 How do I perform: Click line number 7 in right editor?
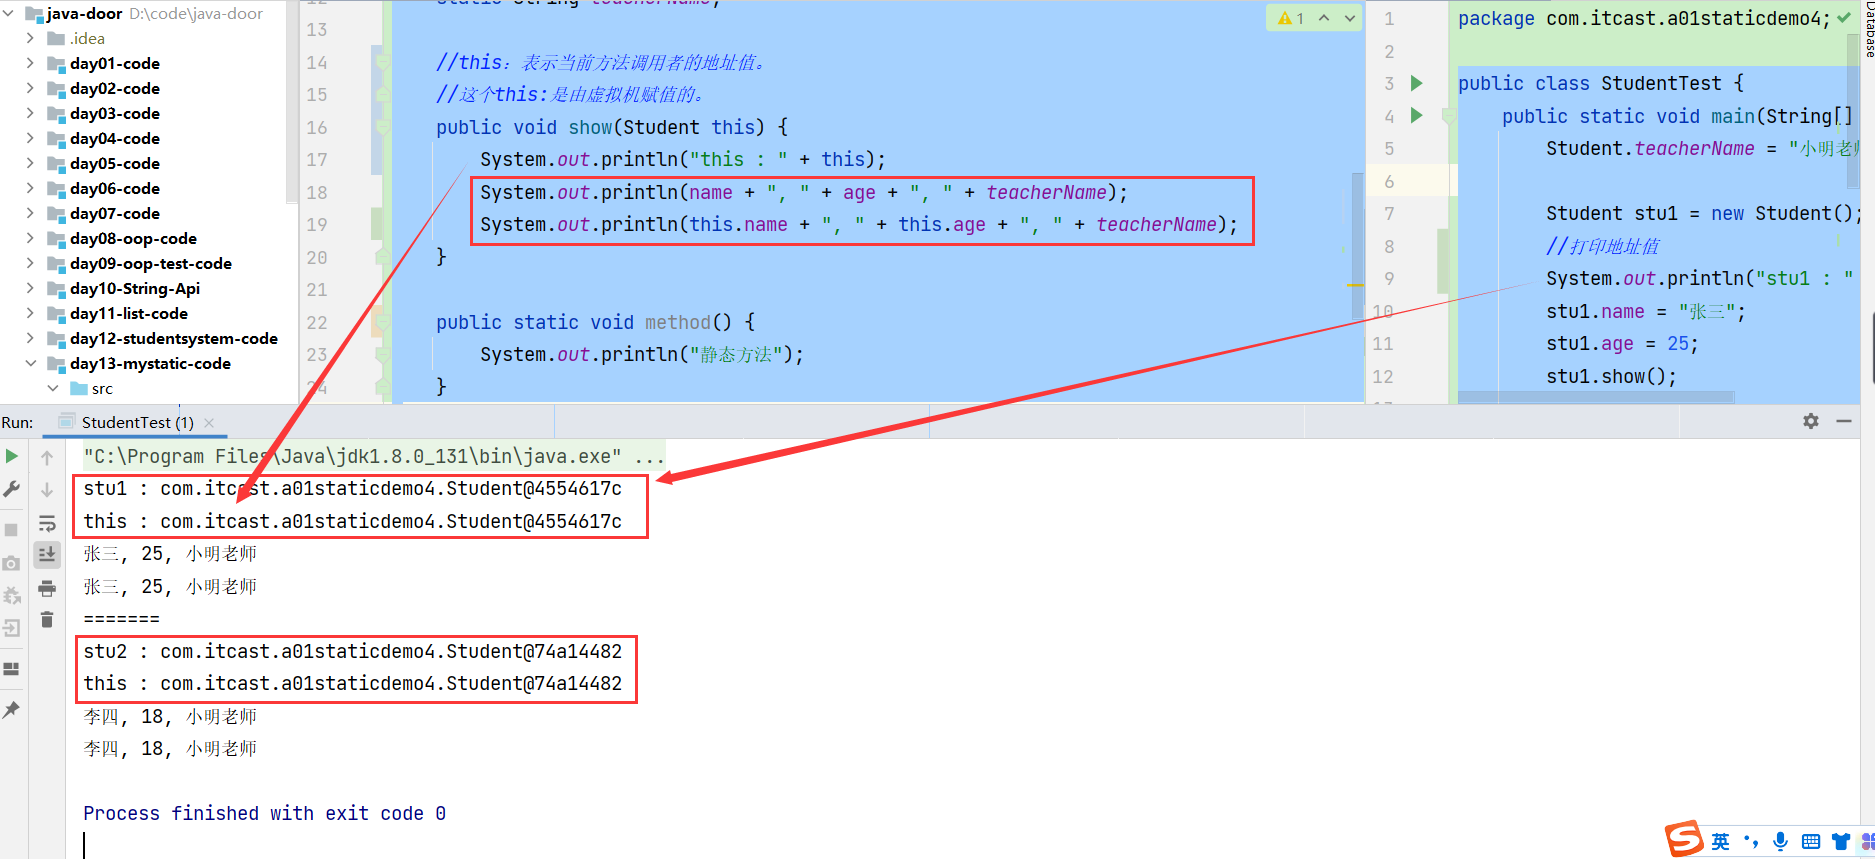[1389, 213]
